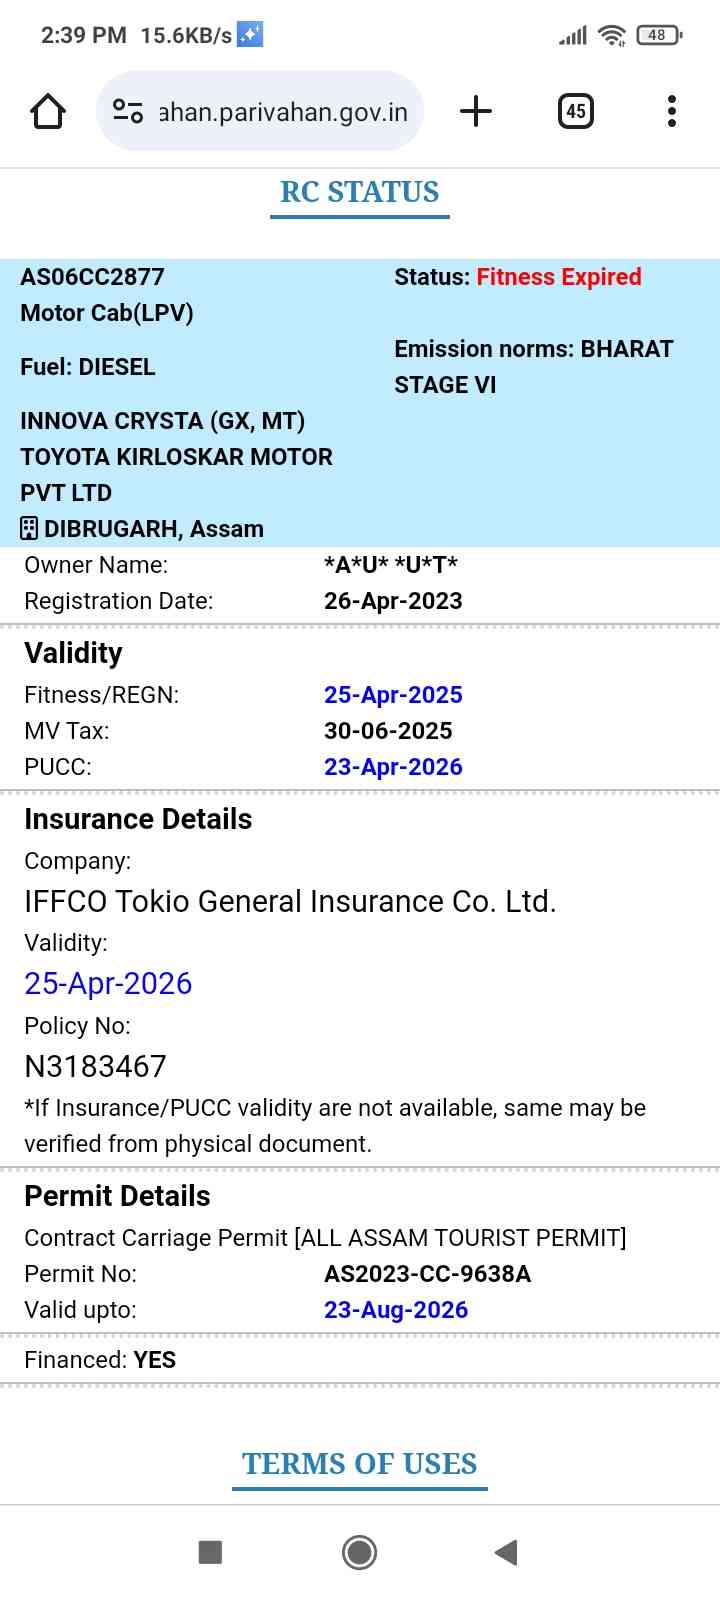Image resolution: width=720 pixels, height=1600 pixels.
Task: Tap the browser home icon
Action: tap(48, 111)
